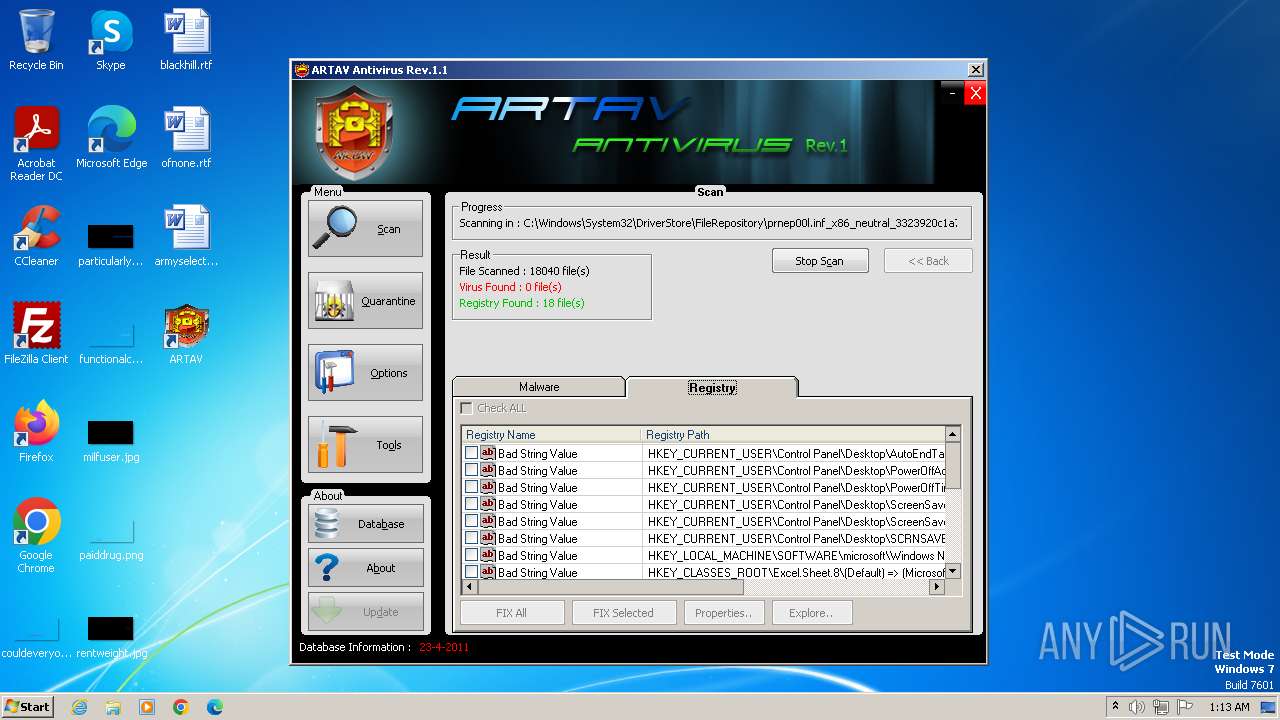Select the Firefox desktop shortcut
The height and width of the screenshot is (720, 1280).
coord(36,432)
